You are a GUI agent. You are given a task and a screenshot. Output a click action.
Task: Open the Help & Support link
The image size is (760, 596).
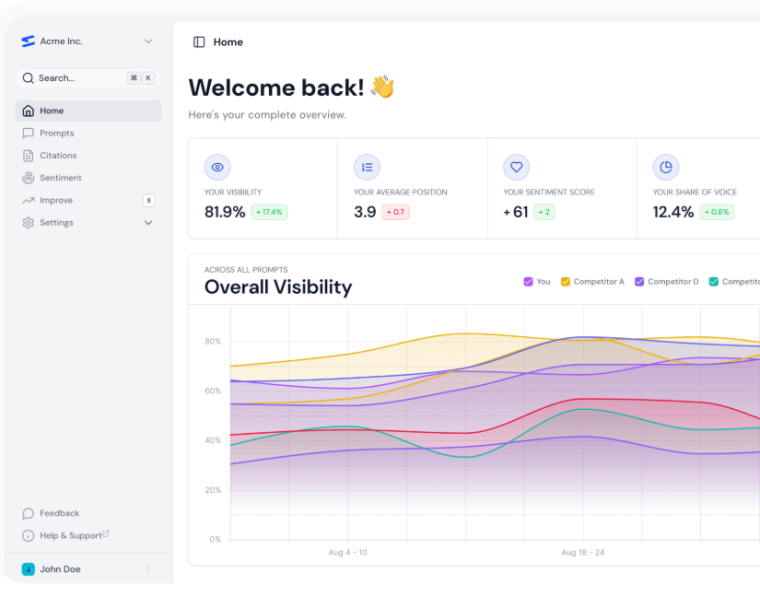pyautogui.click(x=70, y=536)
